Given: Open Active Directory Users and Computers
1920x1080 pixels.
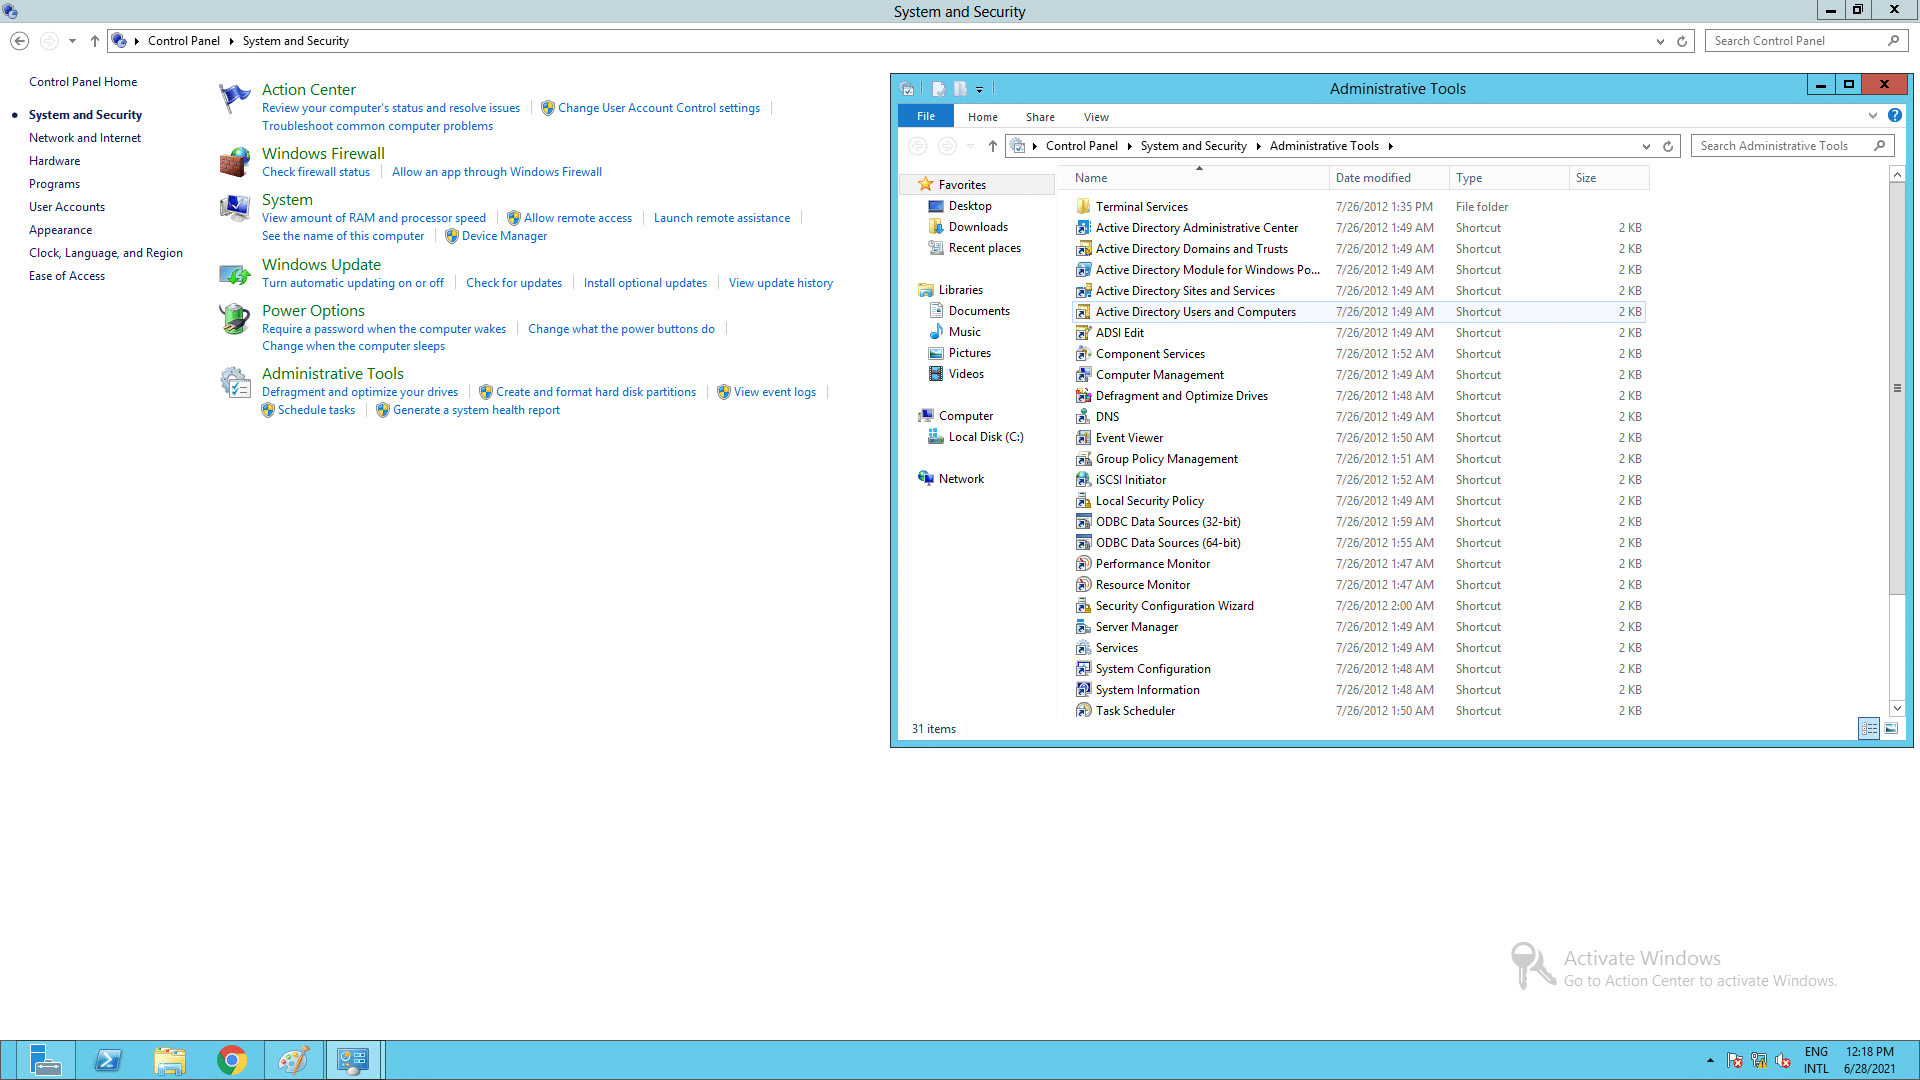Looking at the screenshot, I should coord(1196,311).
